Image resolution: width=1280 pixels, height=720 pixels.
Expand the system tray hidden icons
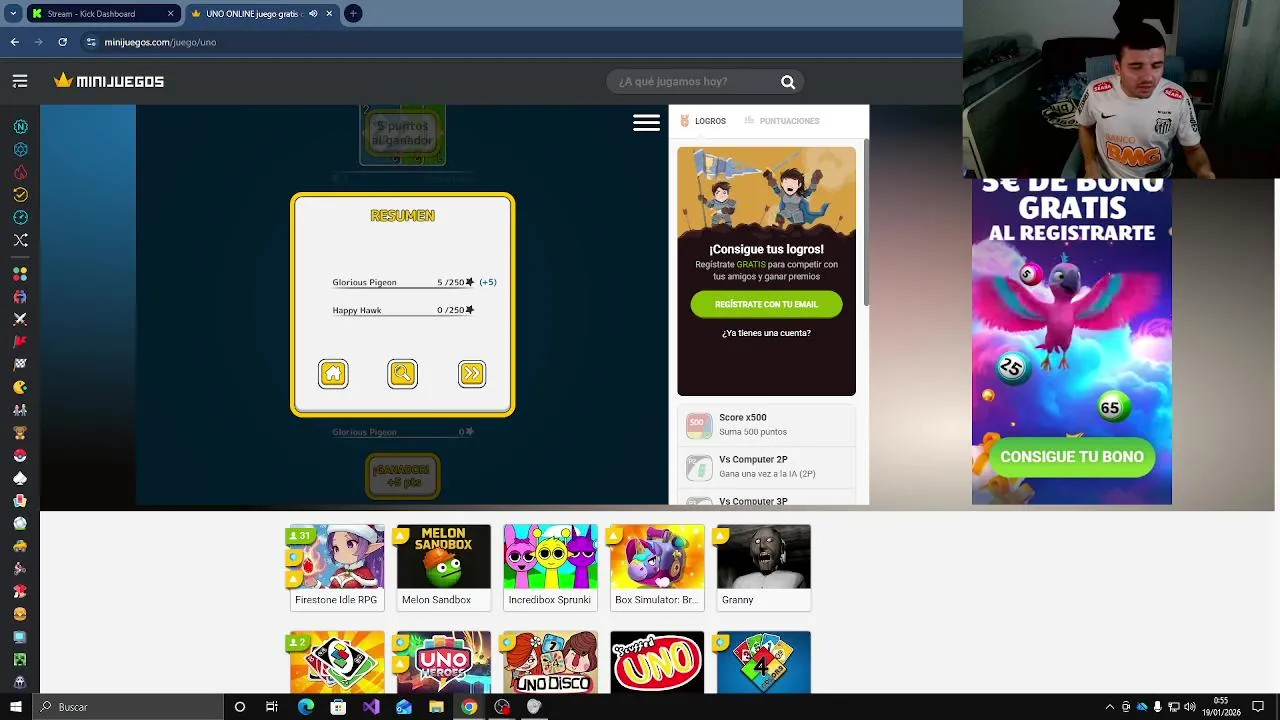pyautogui.click(x=1110, y=707)
